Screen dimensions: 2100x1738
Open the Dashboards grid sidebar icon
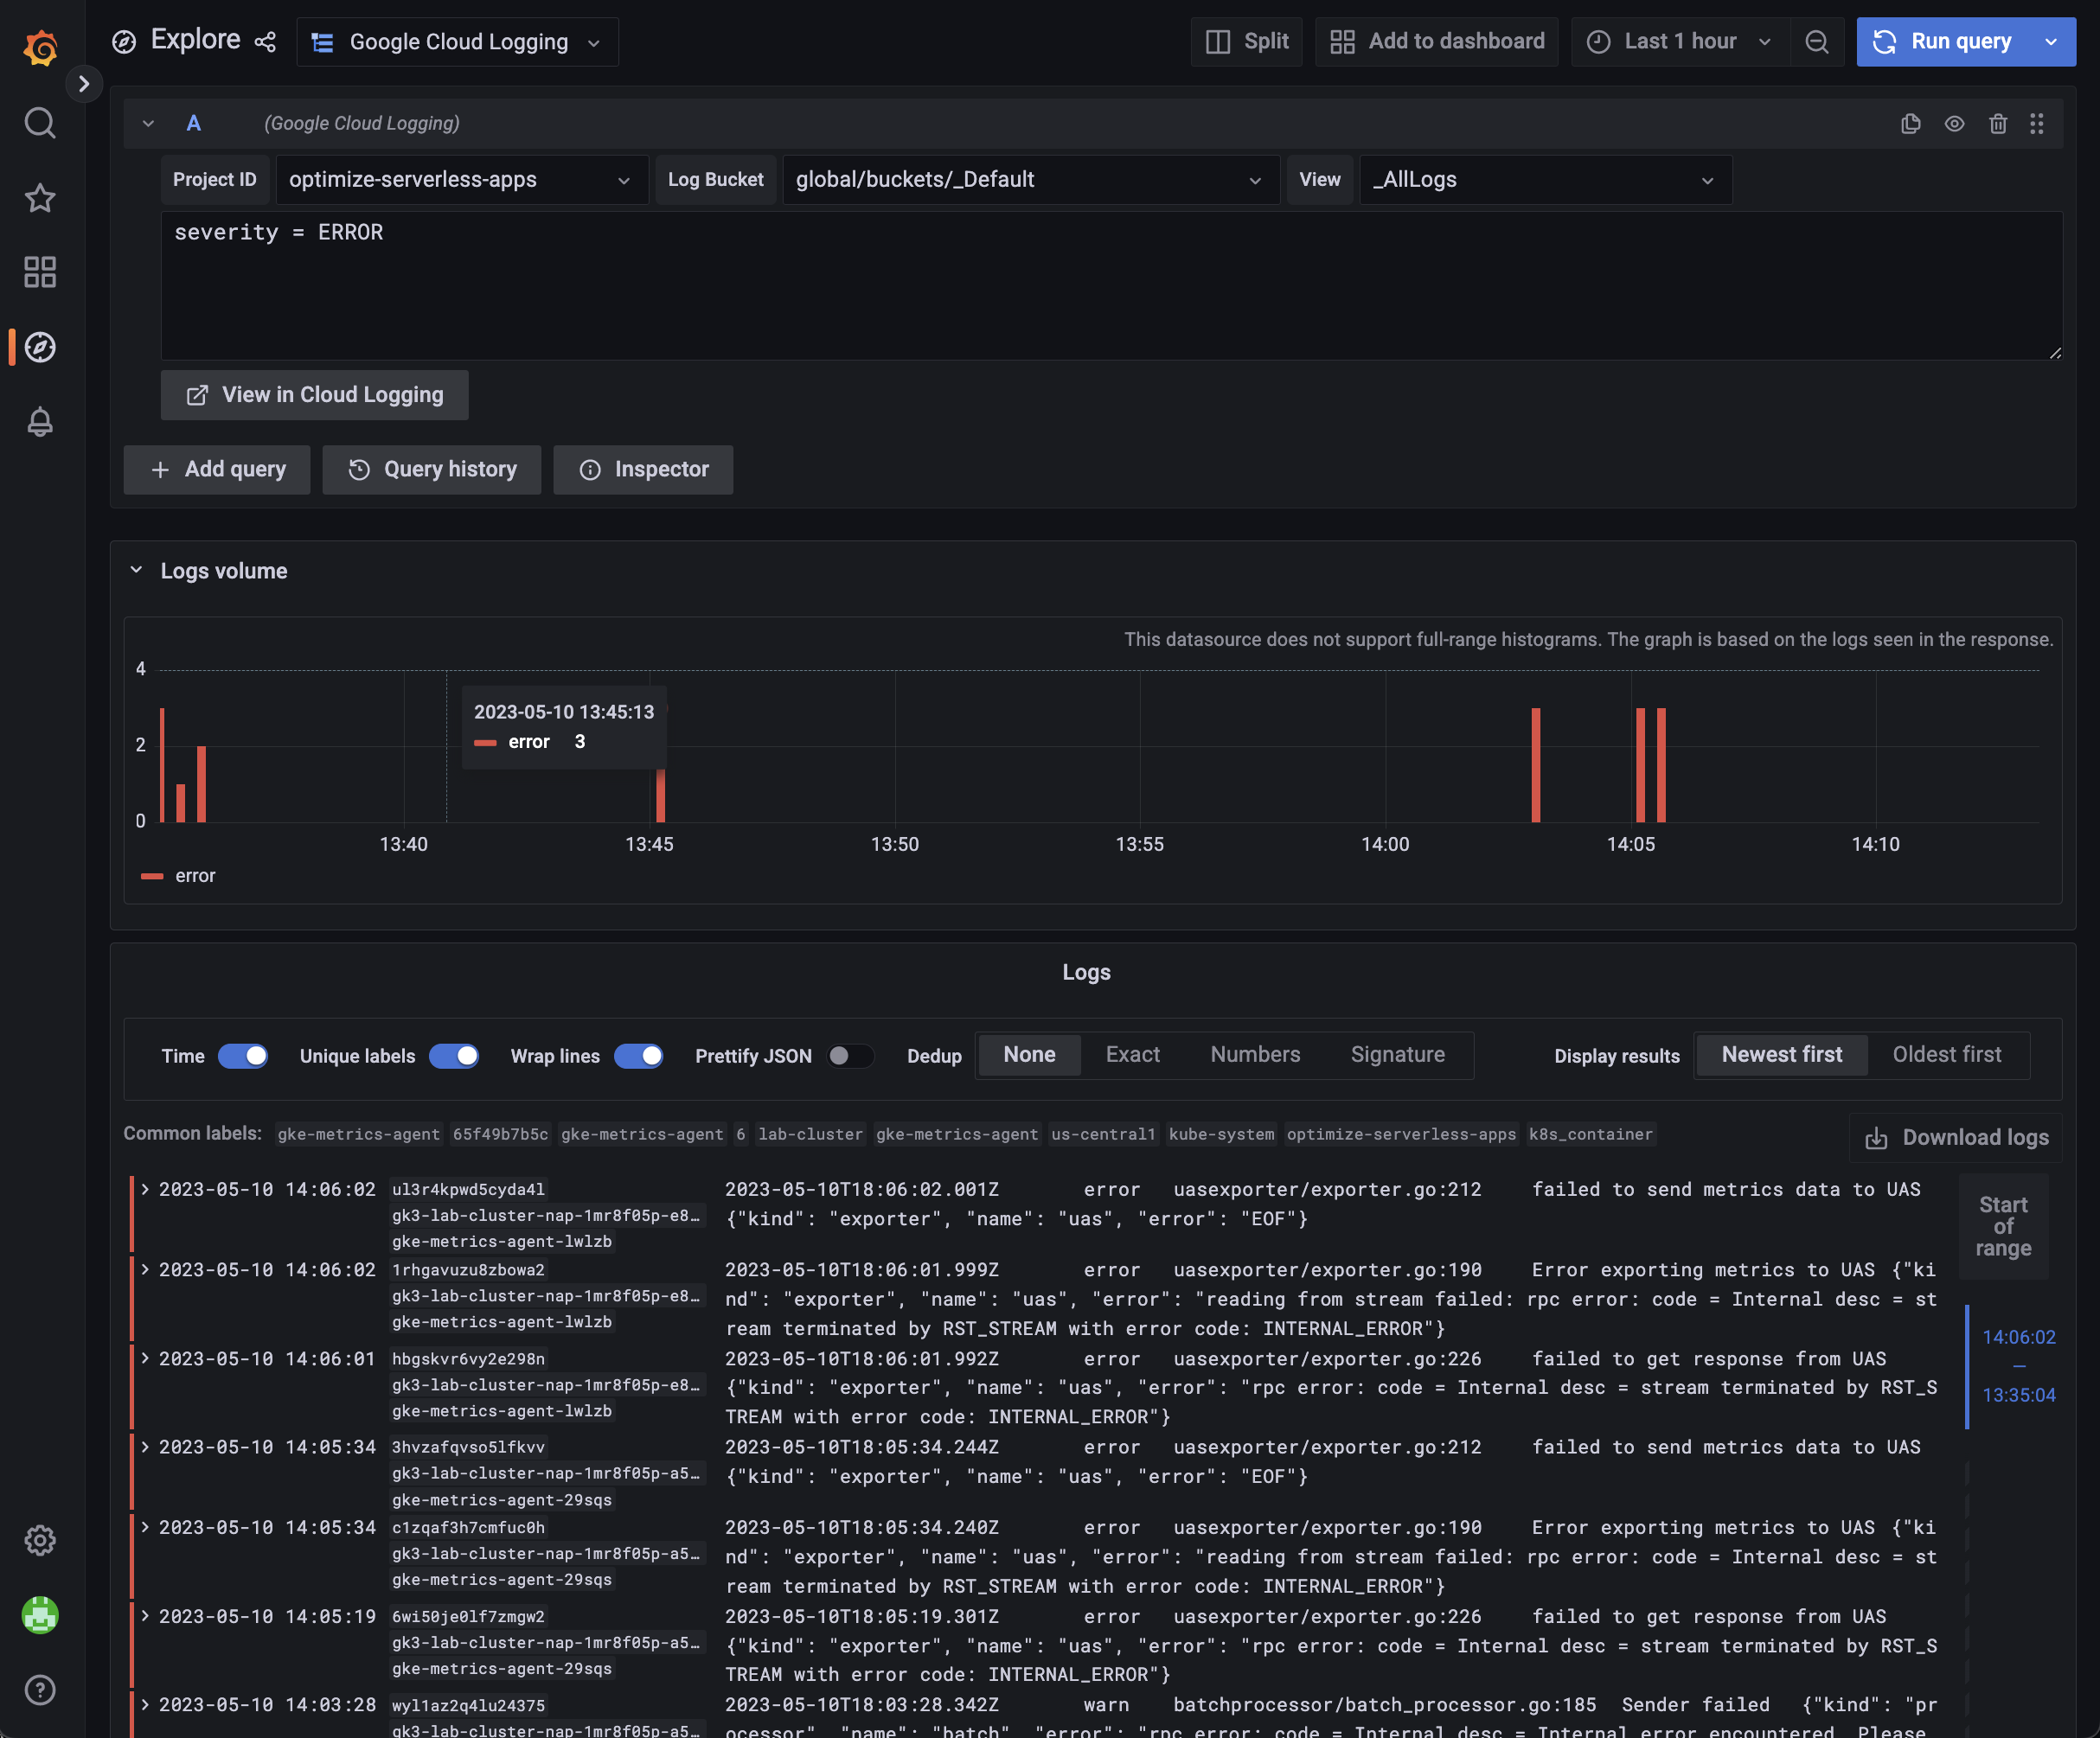[x=40, y=272]
